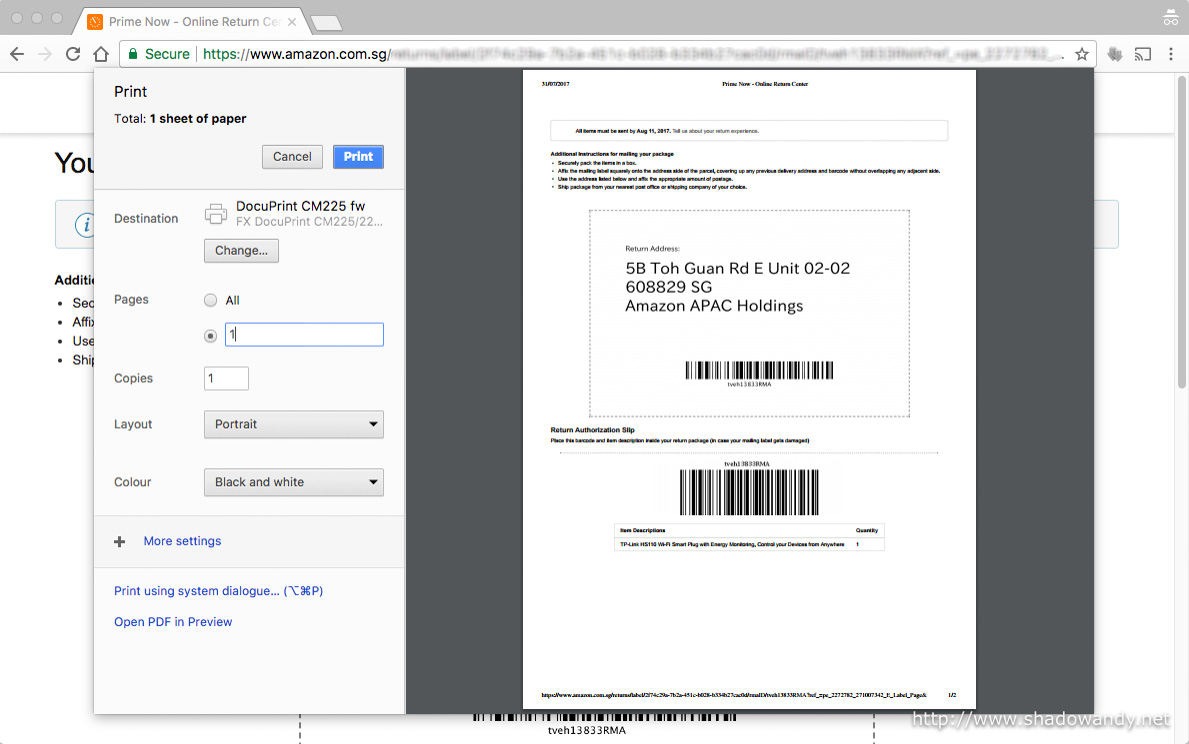The height and width of the screenshot is (744, 1189).
Task: Select the Prime Now - Online Return Center tab
Action: pyautogui.click(x=192, y=21)
